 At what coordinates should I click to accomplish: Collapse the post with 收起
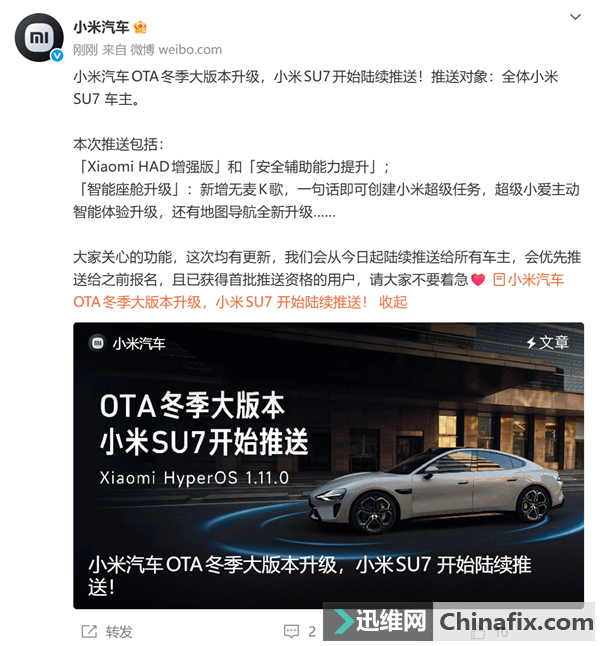[x=393, y=302]
